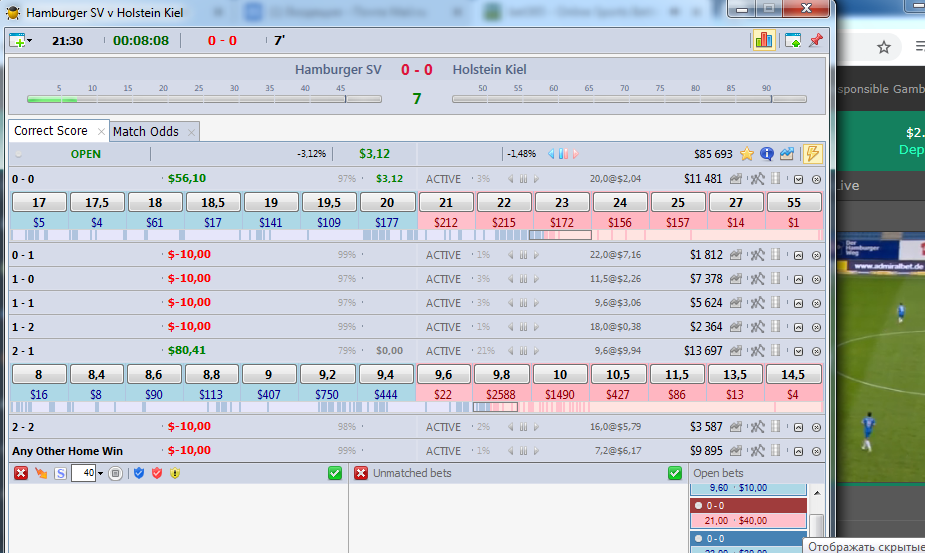Screen dimensions: 925x553
Task: Expand the 1 - 2 selection row
Action: click(798, 327)
